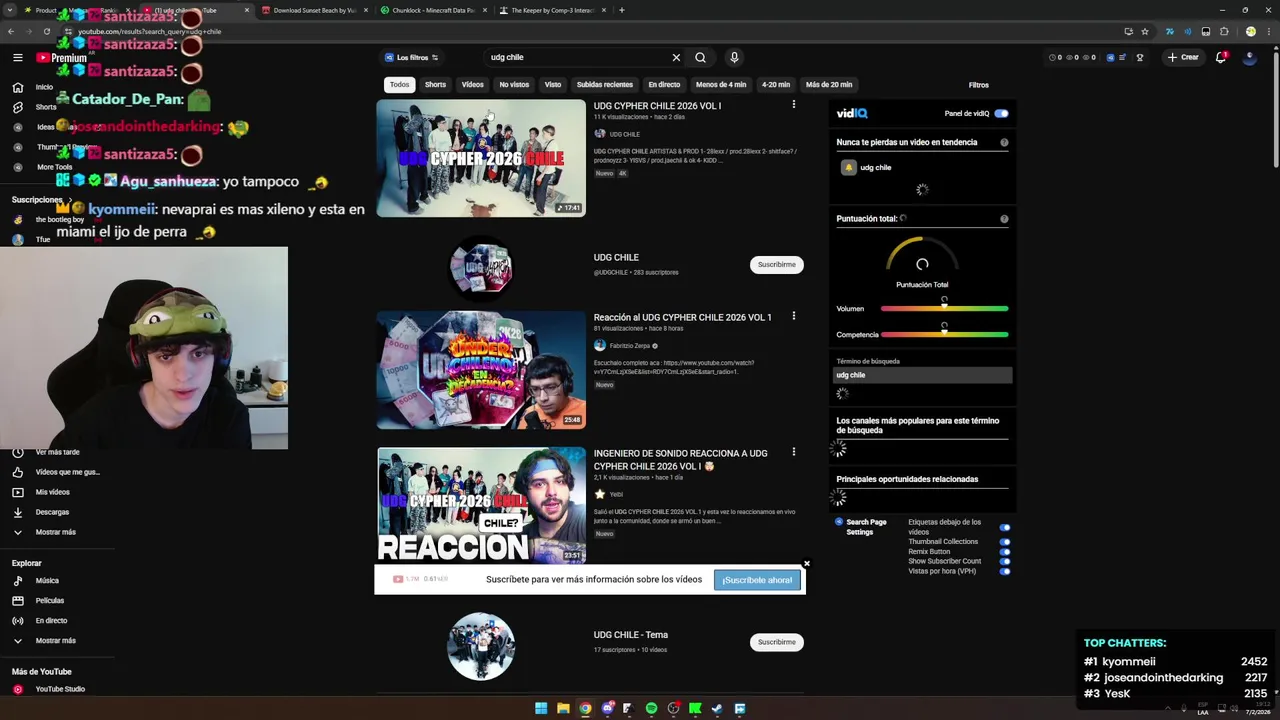Viewport: 1280px width, 720px height.
Task: Toggle Thumbnail Collections setting
Action: [x=1005, y=542]
